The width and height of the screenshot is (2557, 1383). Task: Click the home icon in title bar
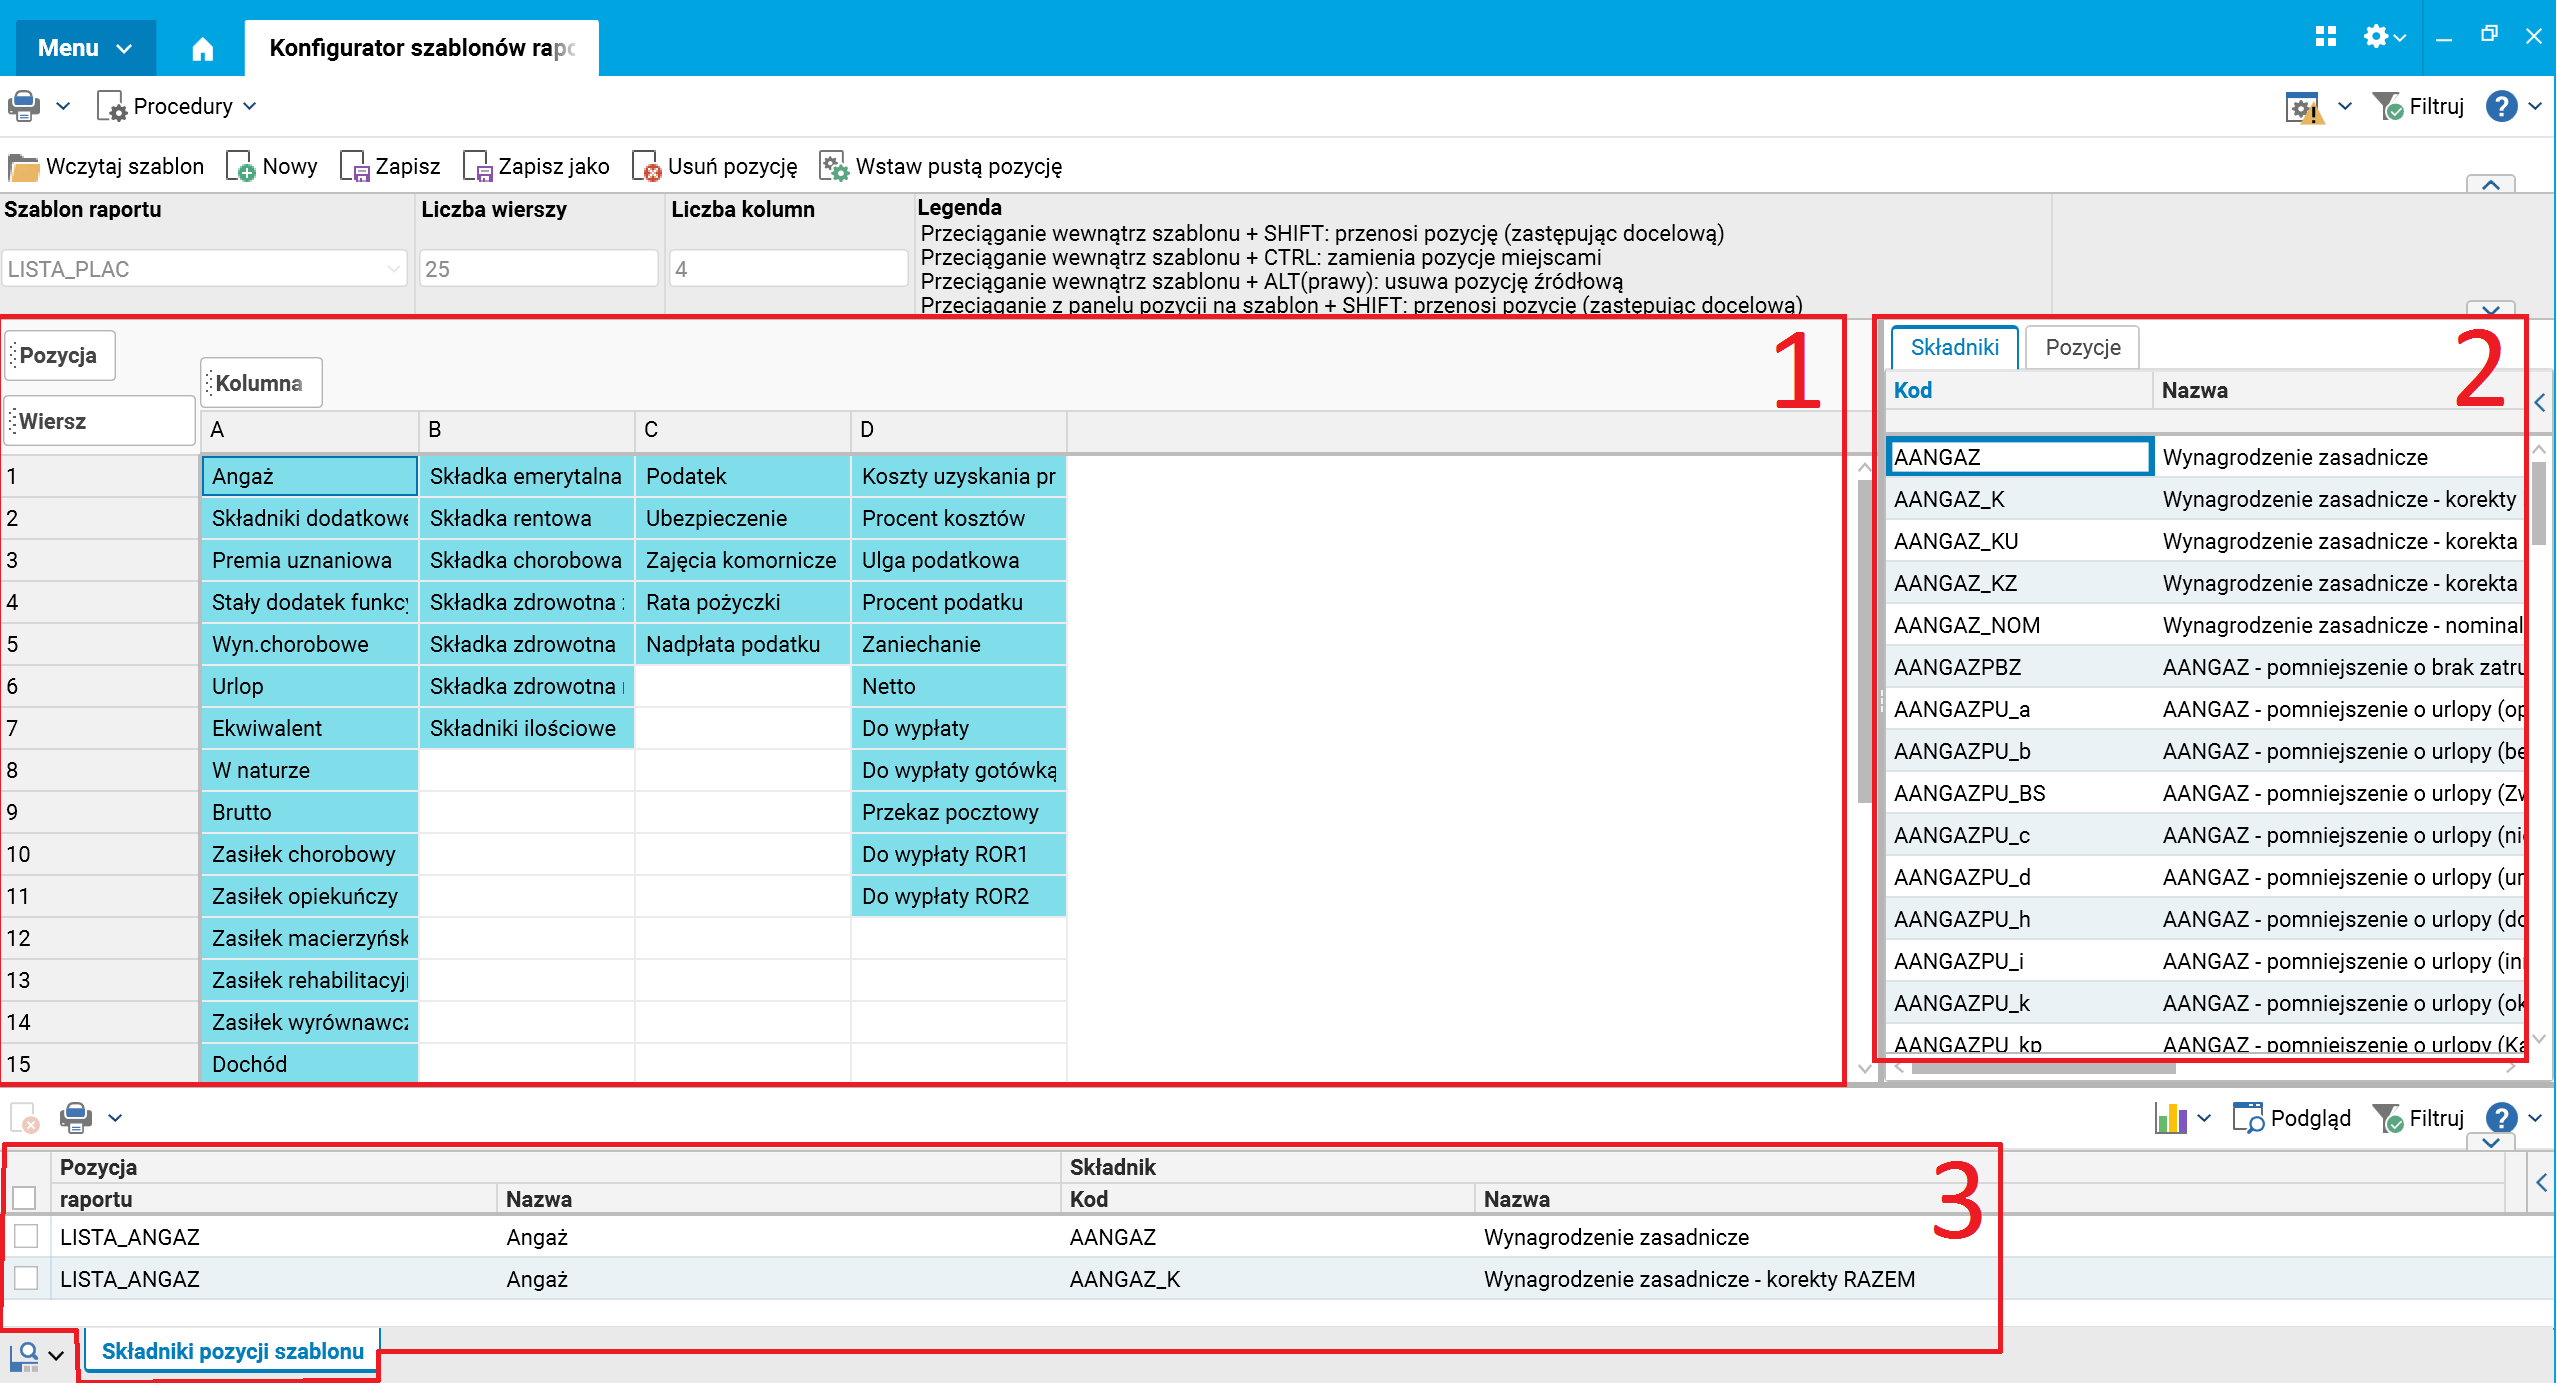pos(202,48)
